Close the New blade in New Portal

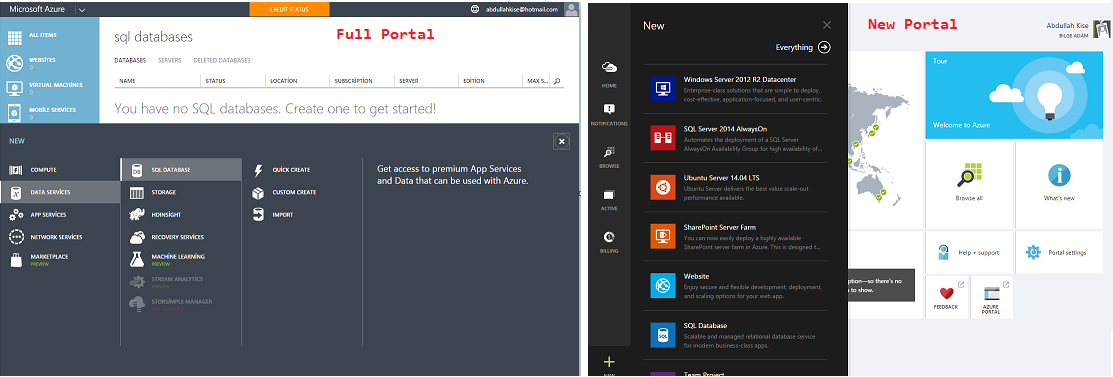[826, 26]
